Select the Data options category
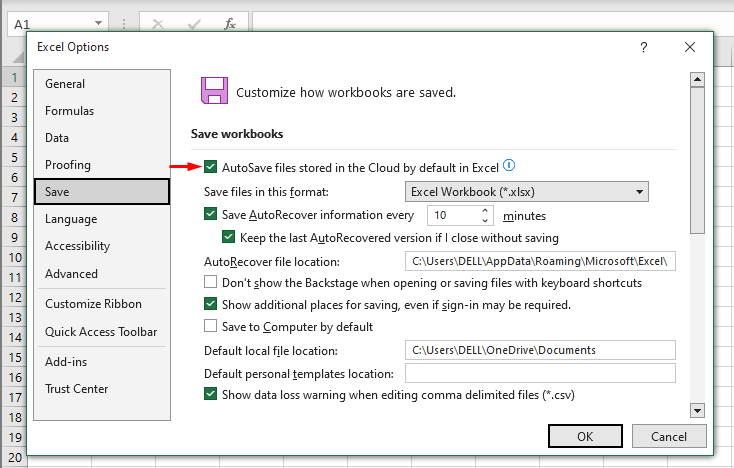The width and height of the screenshot is (734, 468). [x=102, y=138]
